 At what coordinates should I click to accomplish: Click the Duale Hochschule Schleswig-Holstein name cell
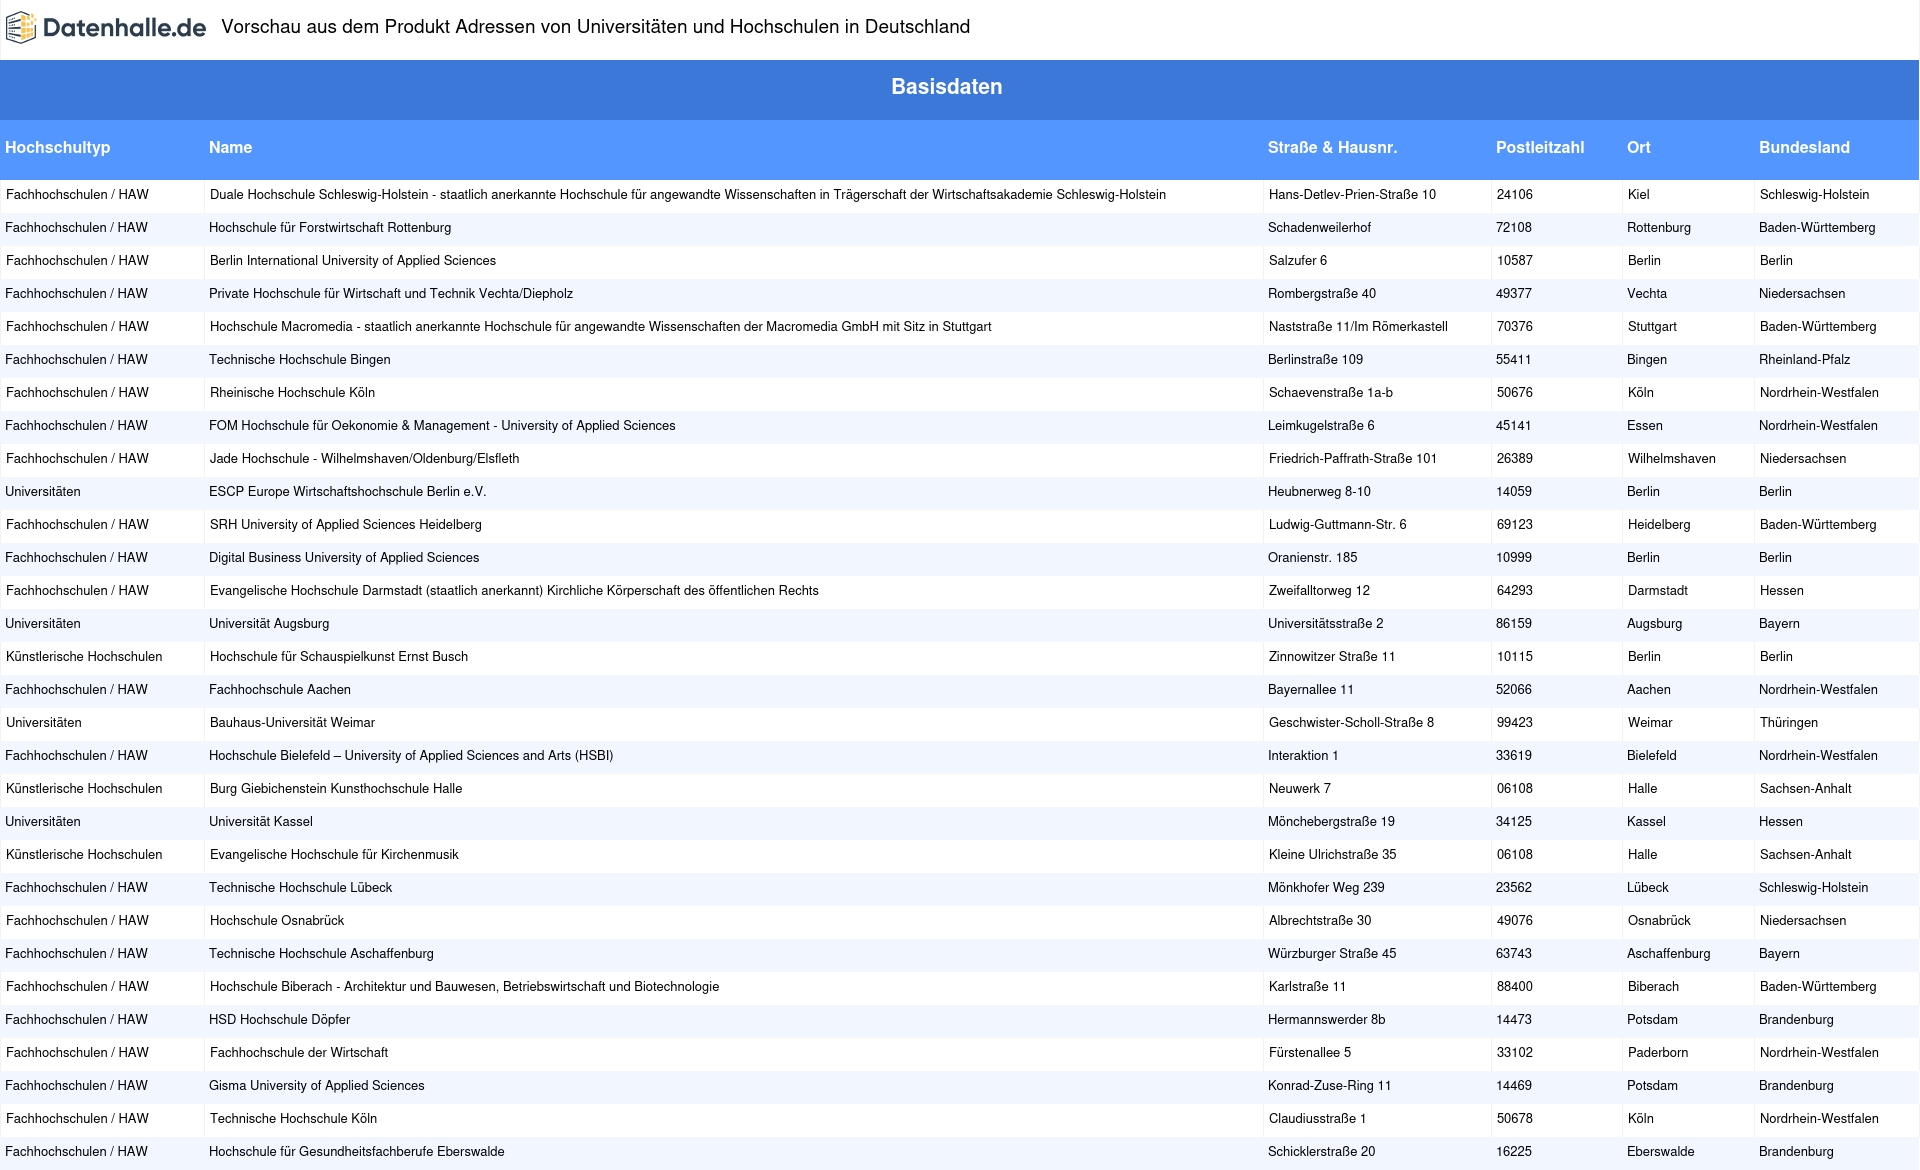pos(687,195)
